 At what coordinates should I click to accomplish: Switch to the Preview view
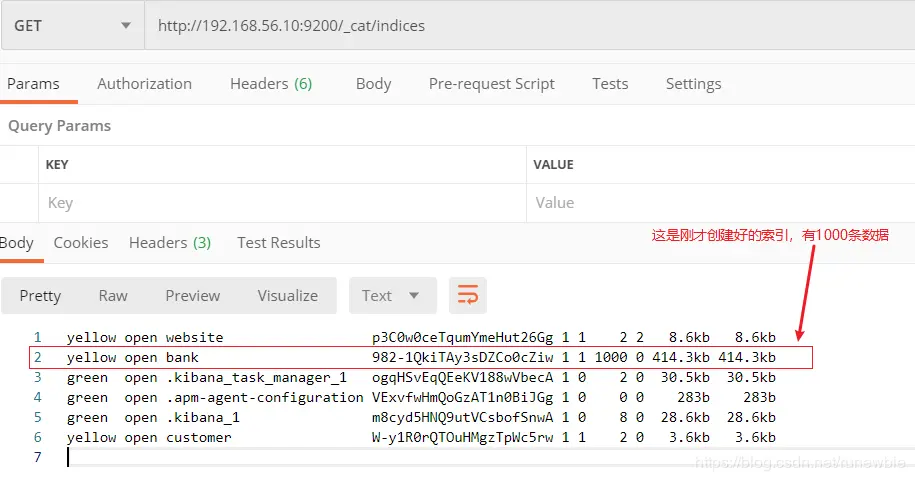tap(193, 296)
